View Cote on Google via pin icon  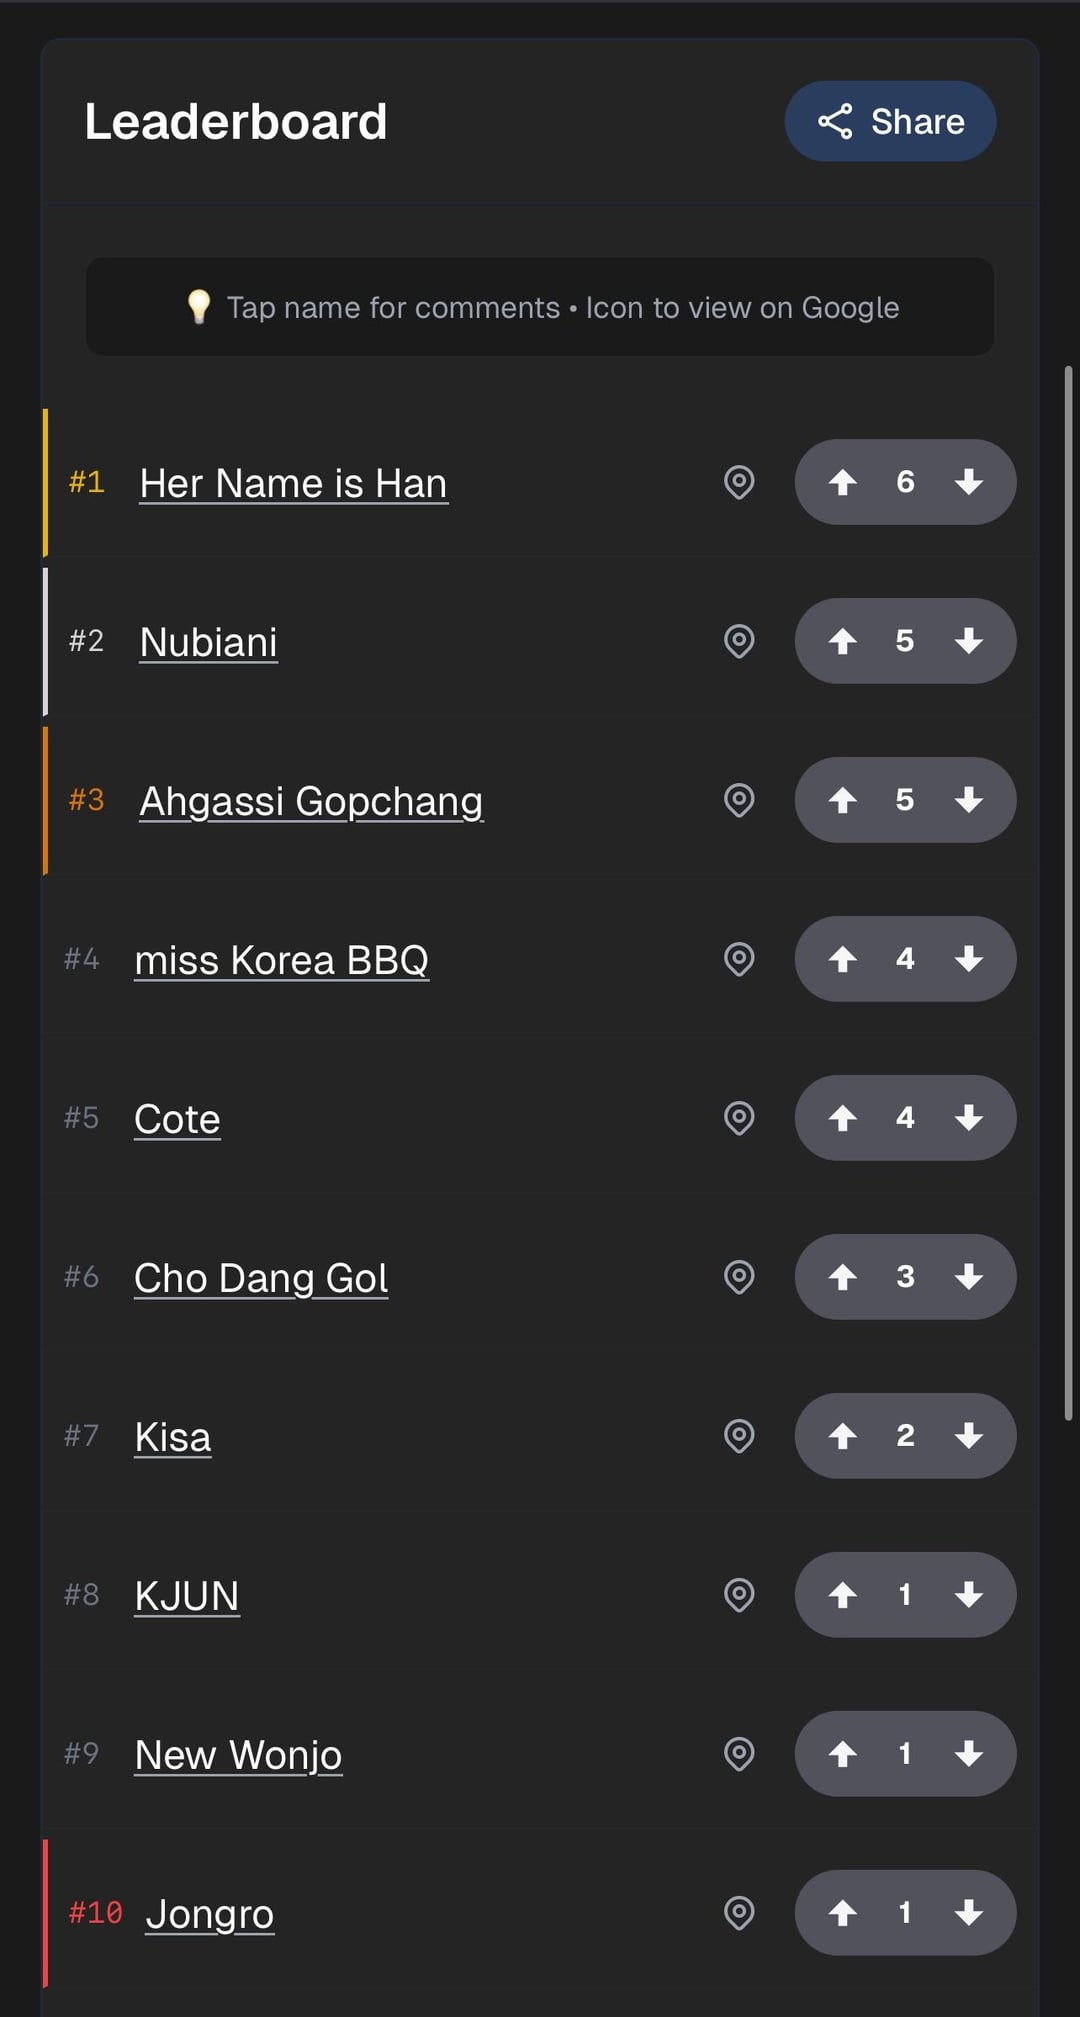[x=739, y=1118]
